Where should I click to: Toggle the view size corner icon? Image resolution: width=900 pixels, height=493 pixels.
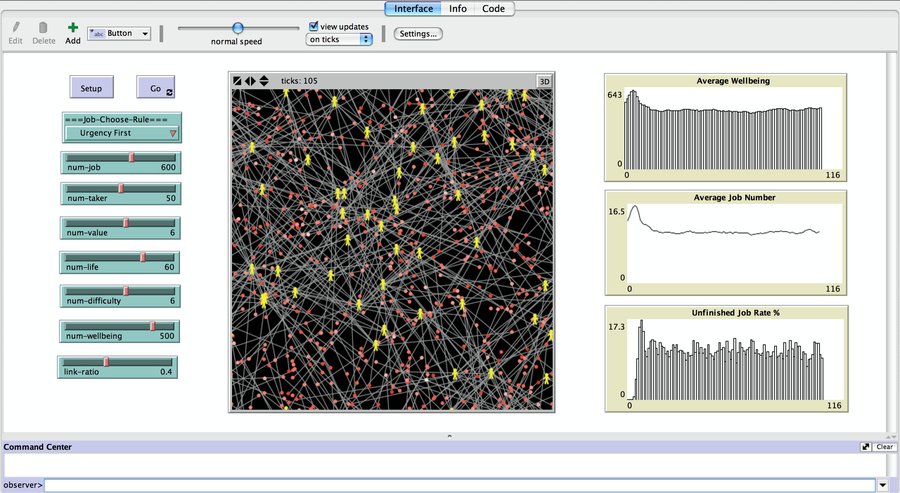pos(237,81)
